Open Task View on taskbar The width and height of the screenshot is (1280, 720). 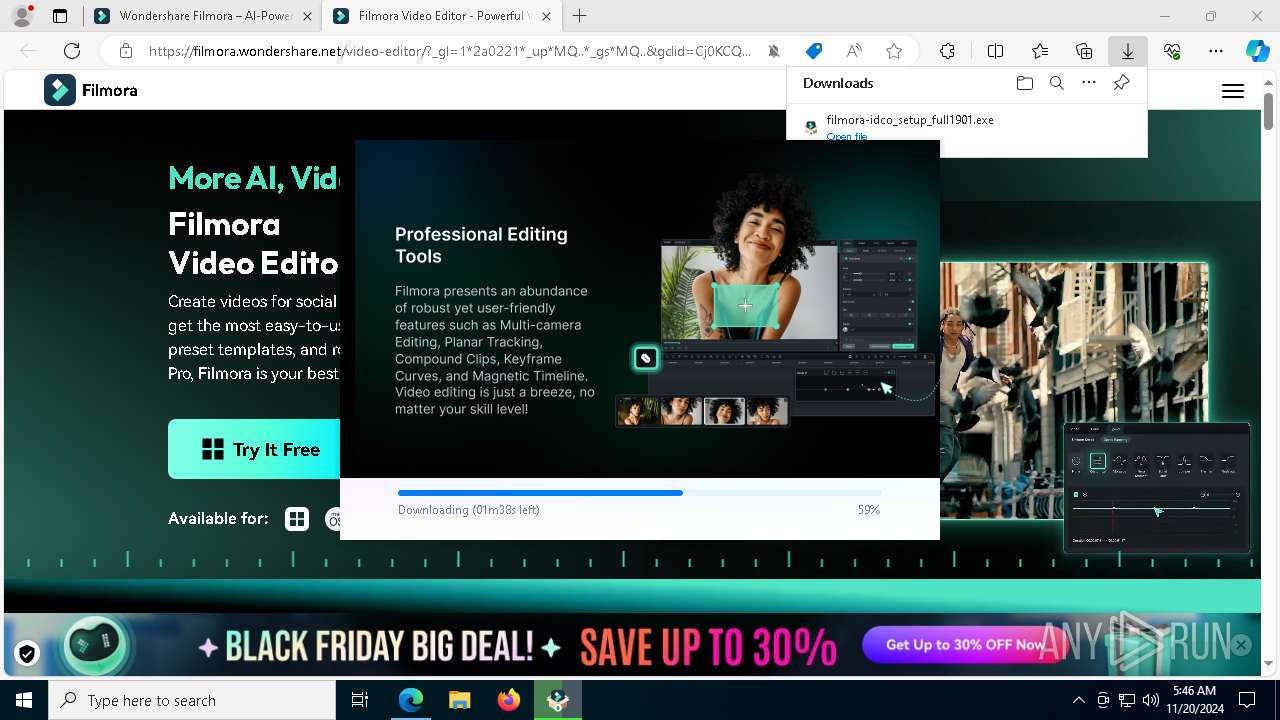(x=360, y=700)
